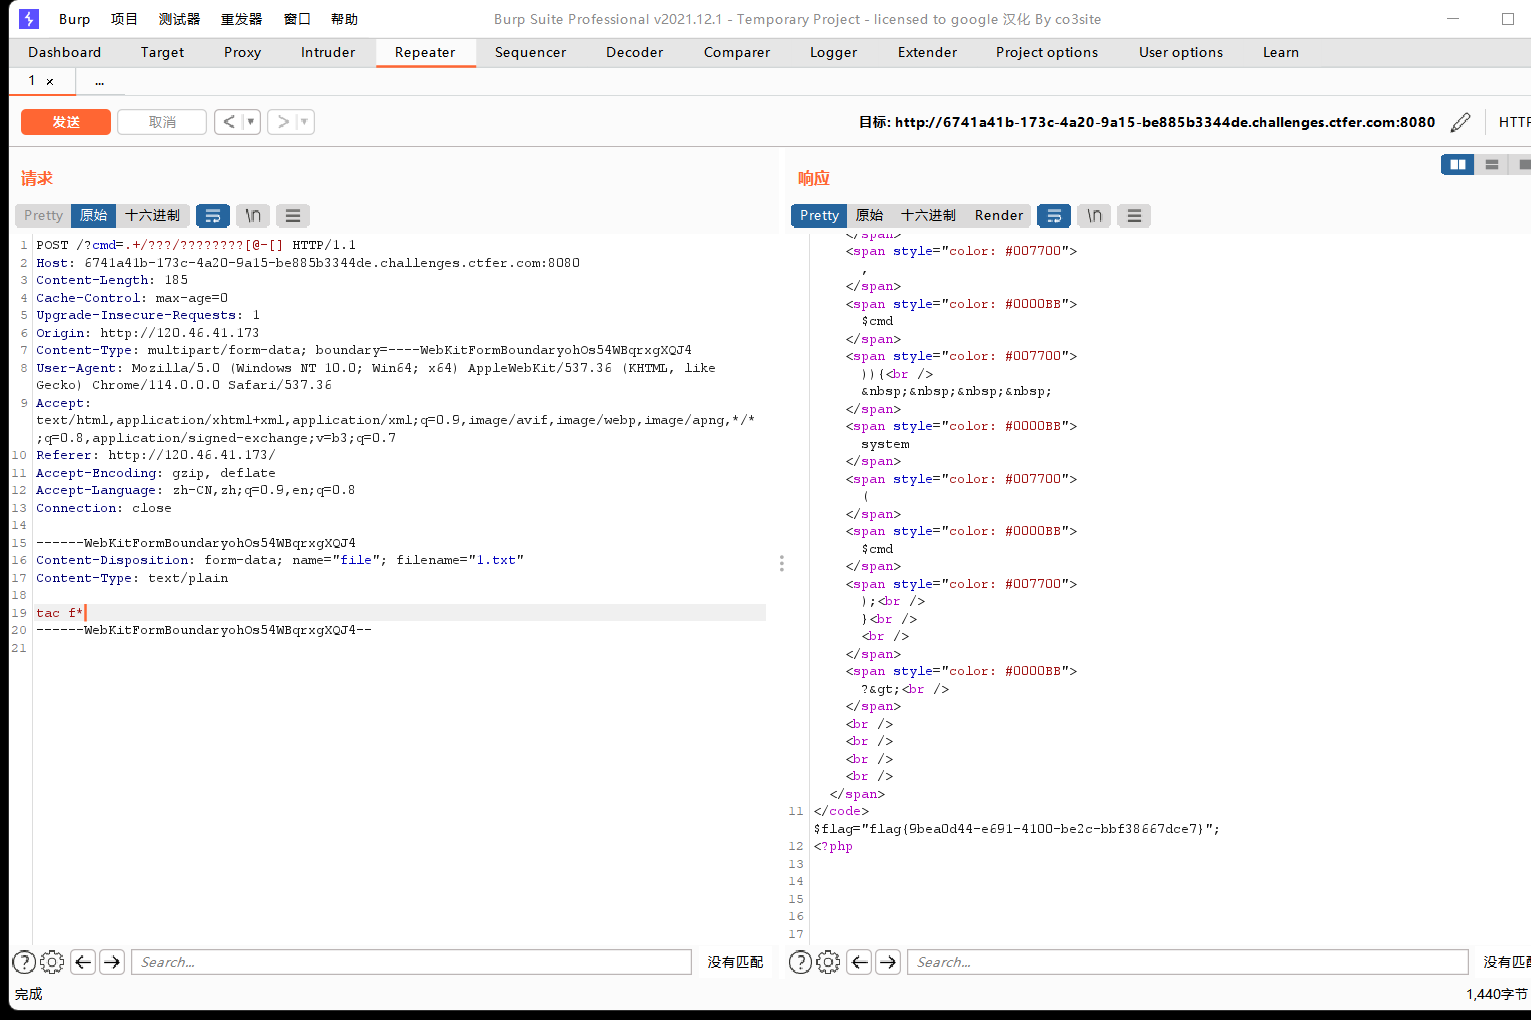
Task: Switch to the Intruder tab
Action: point(328,52)
